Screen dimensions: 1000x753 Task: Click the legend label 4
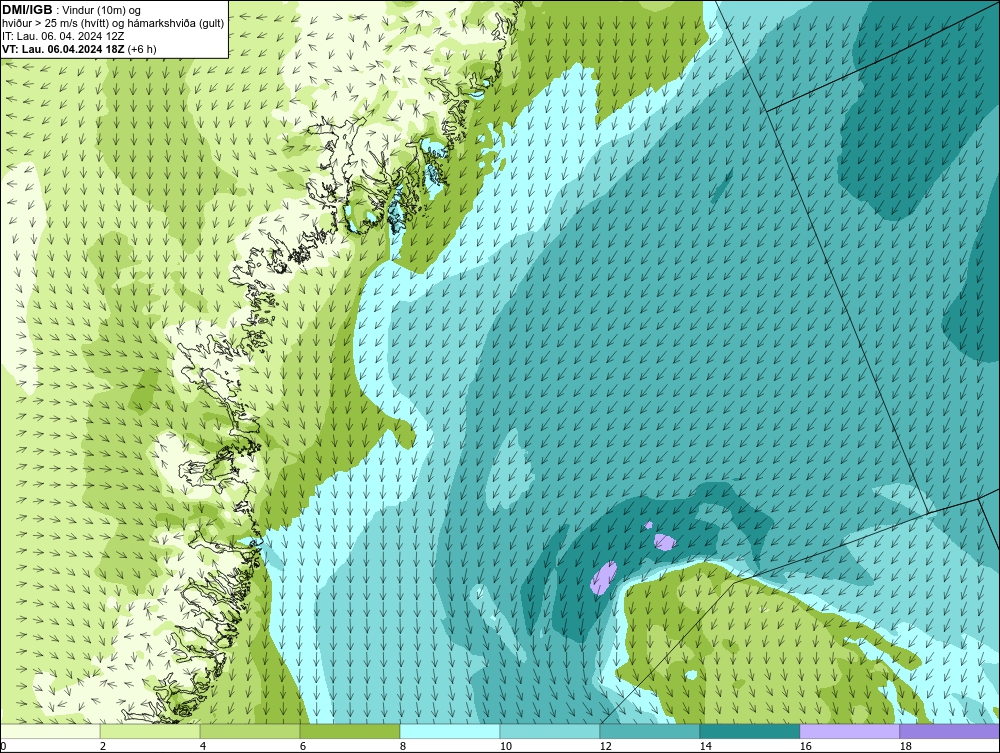(x=203, y=746)
